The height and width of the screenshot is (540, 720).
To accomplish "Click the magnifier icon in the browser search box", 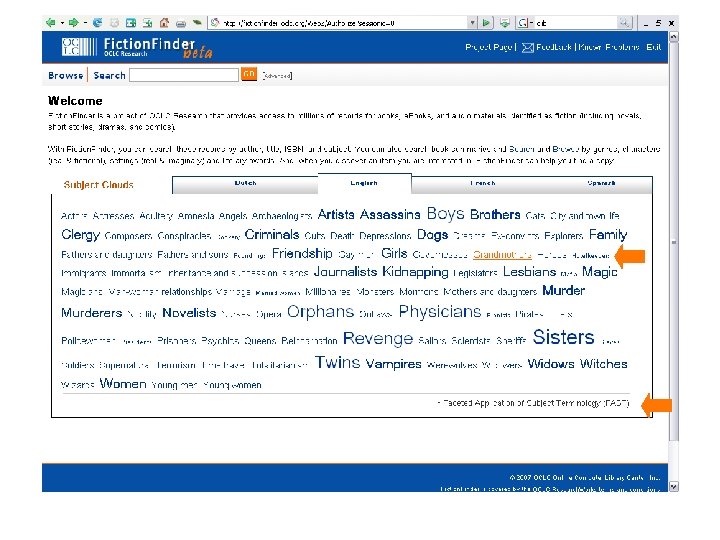I will pyautogui.click(x=624, y=22).
